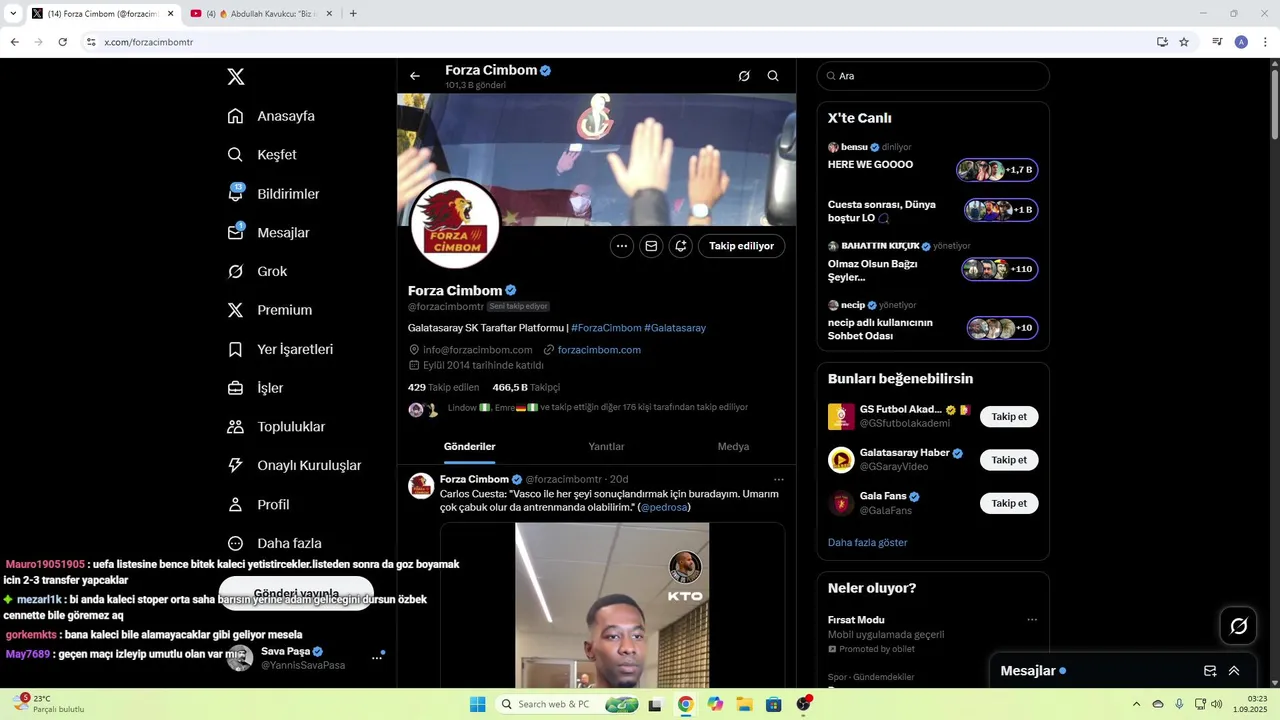Open #Galatasaray hashtag link
The height and width of the screenshot is (720, 1280).
point(675,328)
